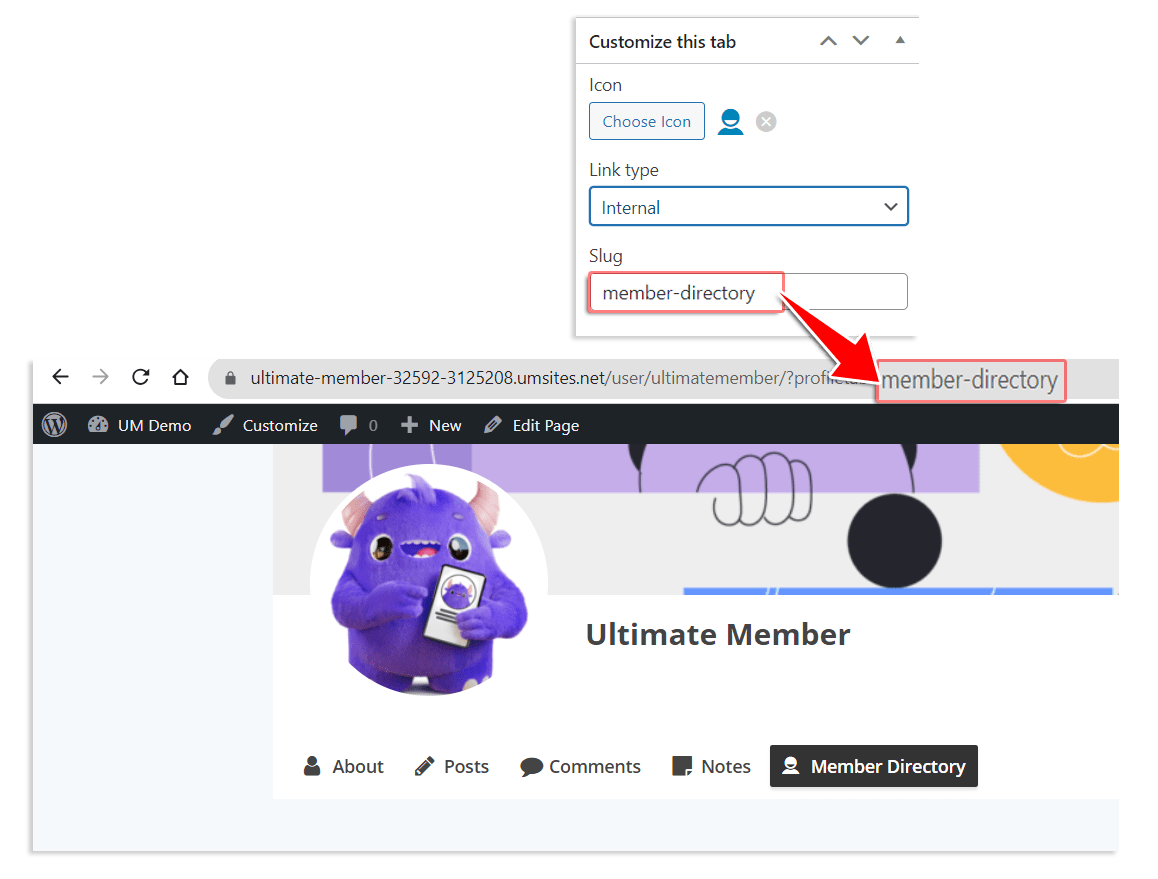Open comments bubble in admin bar
This screenshot has height=879, width=1158.
click(x=358, y=425)
